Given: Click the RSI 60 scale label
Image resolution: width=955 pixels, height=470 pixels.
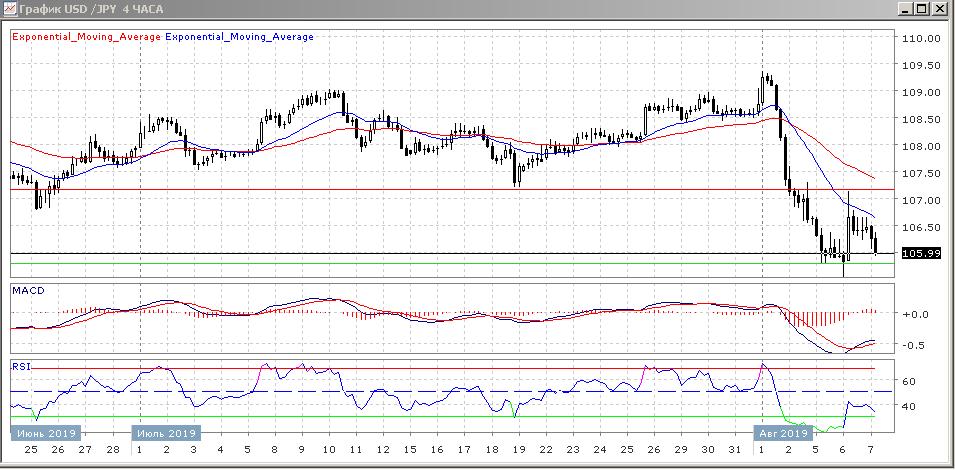Looking at the screenshot, I should coord(909,381).
